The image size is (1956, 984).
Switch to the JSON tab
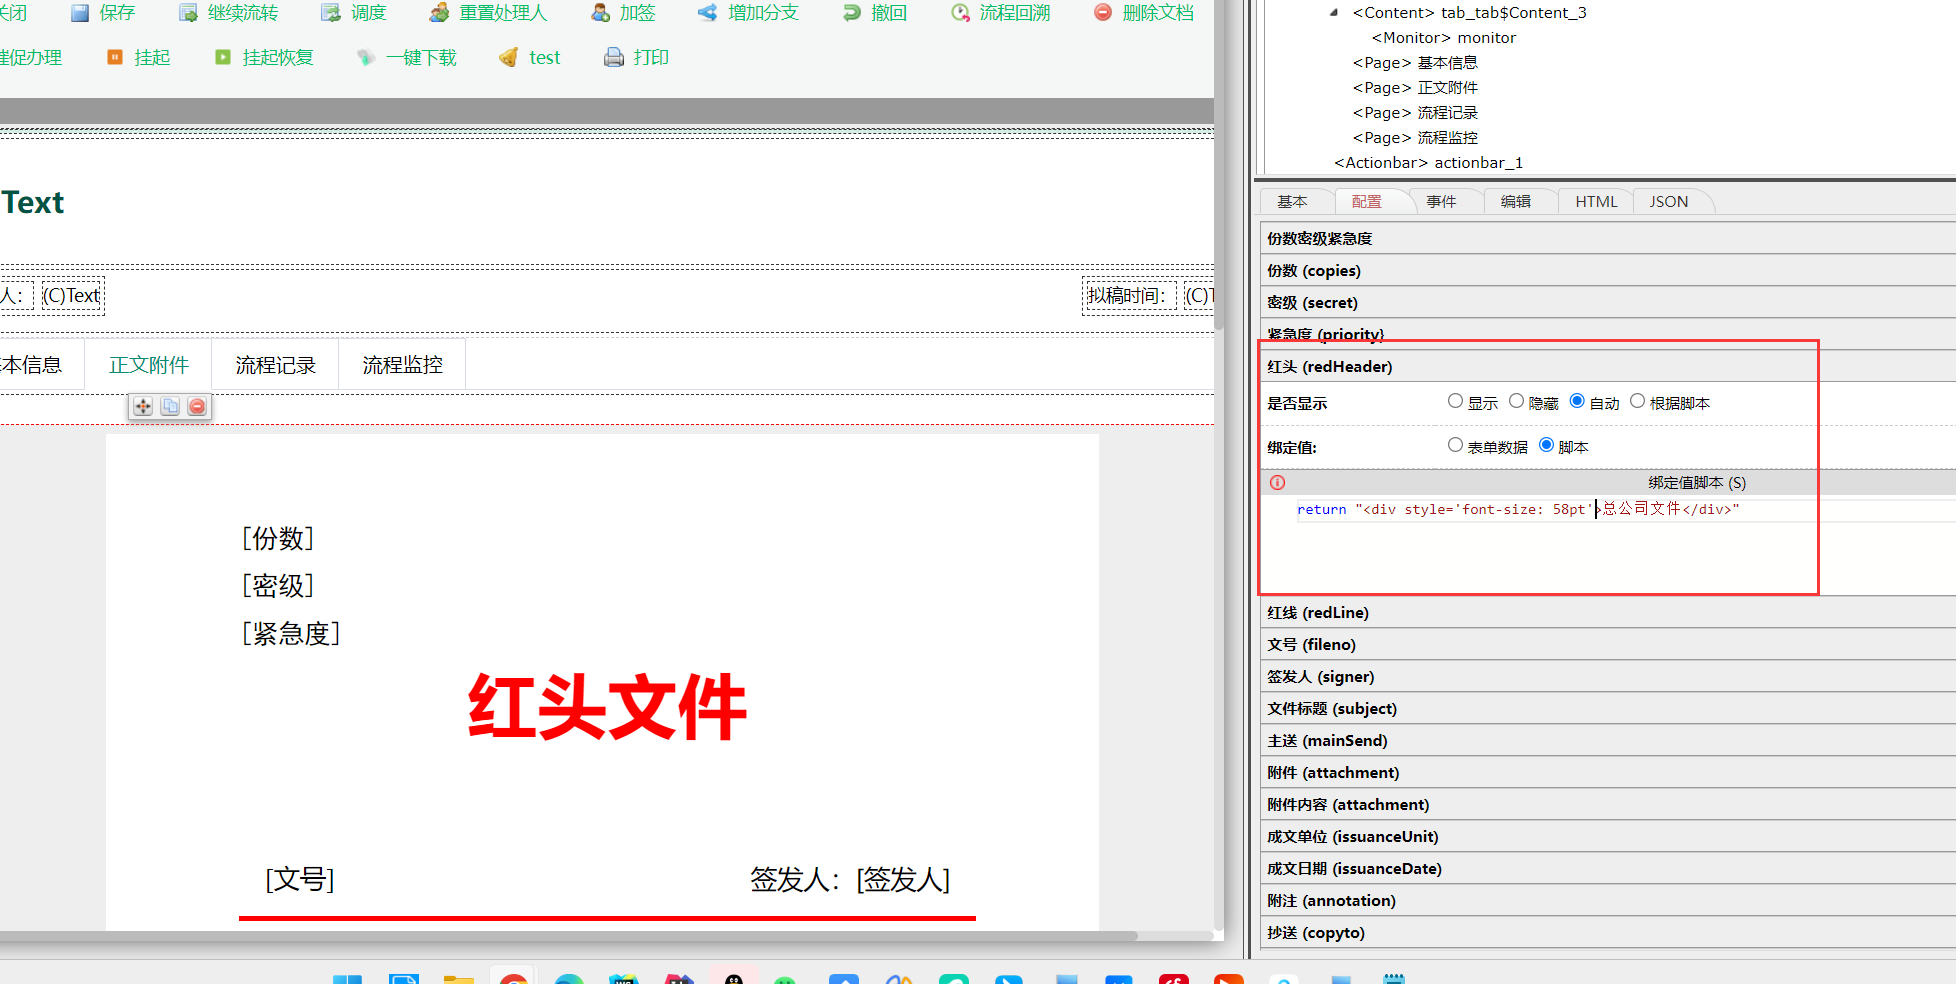[1668, 202]
